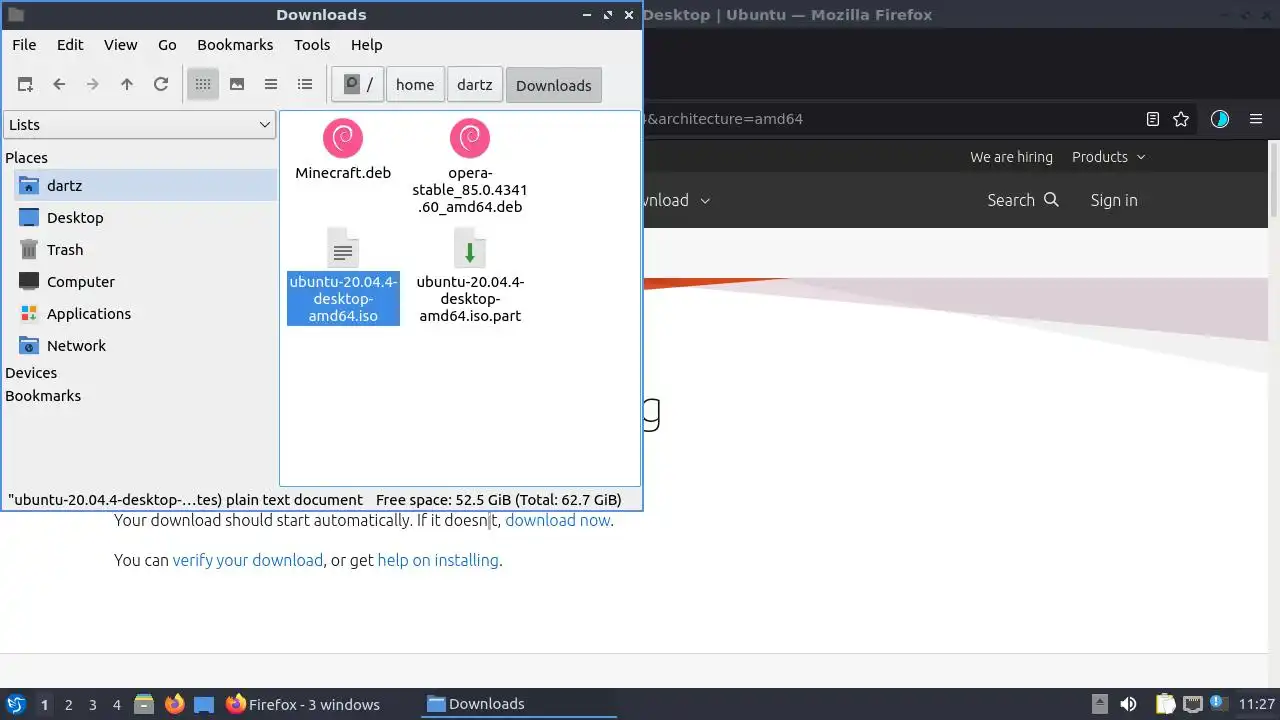
Task: Open the Lubuntu start menu
Action: coord(16,704)
